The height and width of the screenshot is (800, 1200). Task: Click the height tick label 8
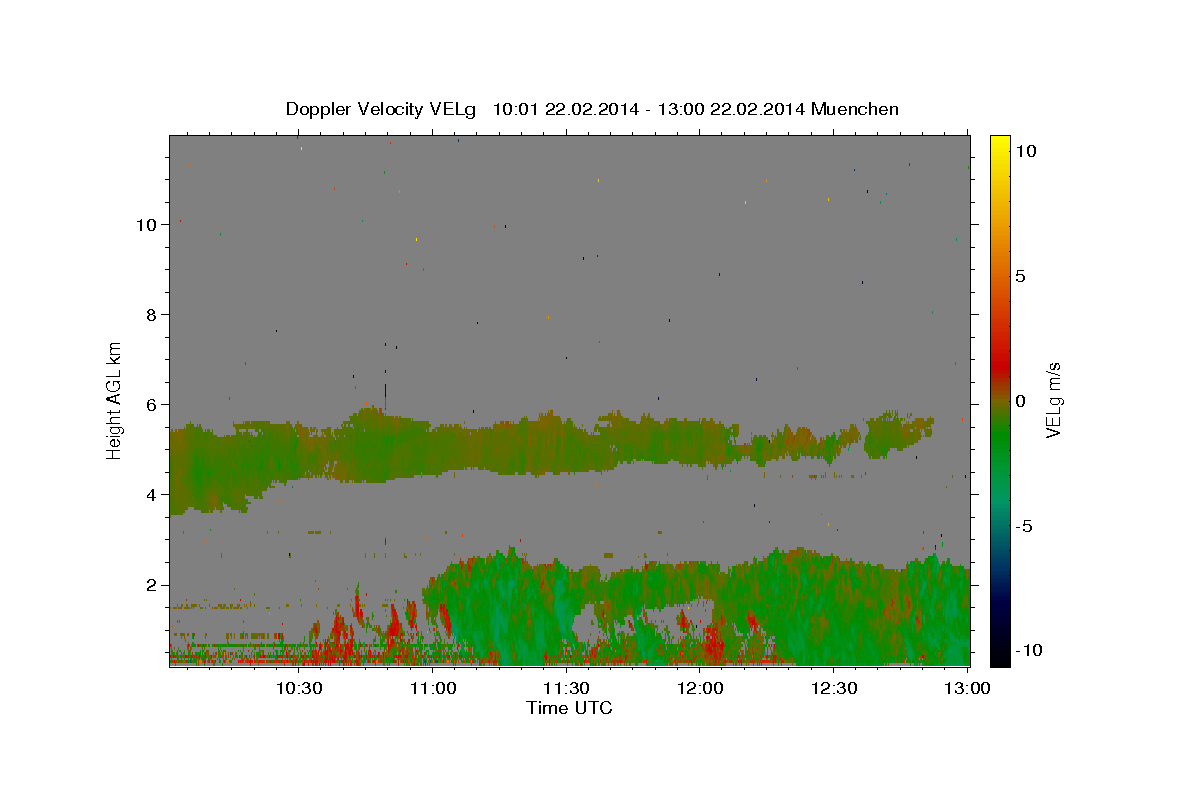(152, 315)
